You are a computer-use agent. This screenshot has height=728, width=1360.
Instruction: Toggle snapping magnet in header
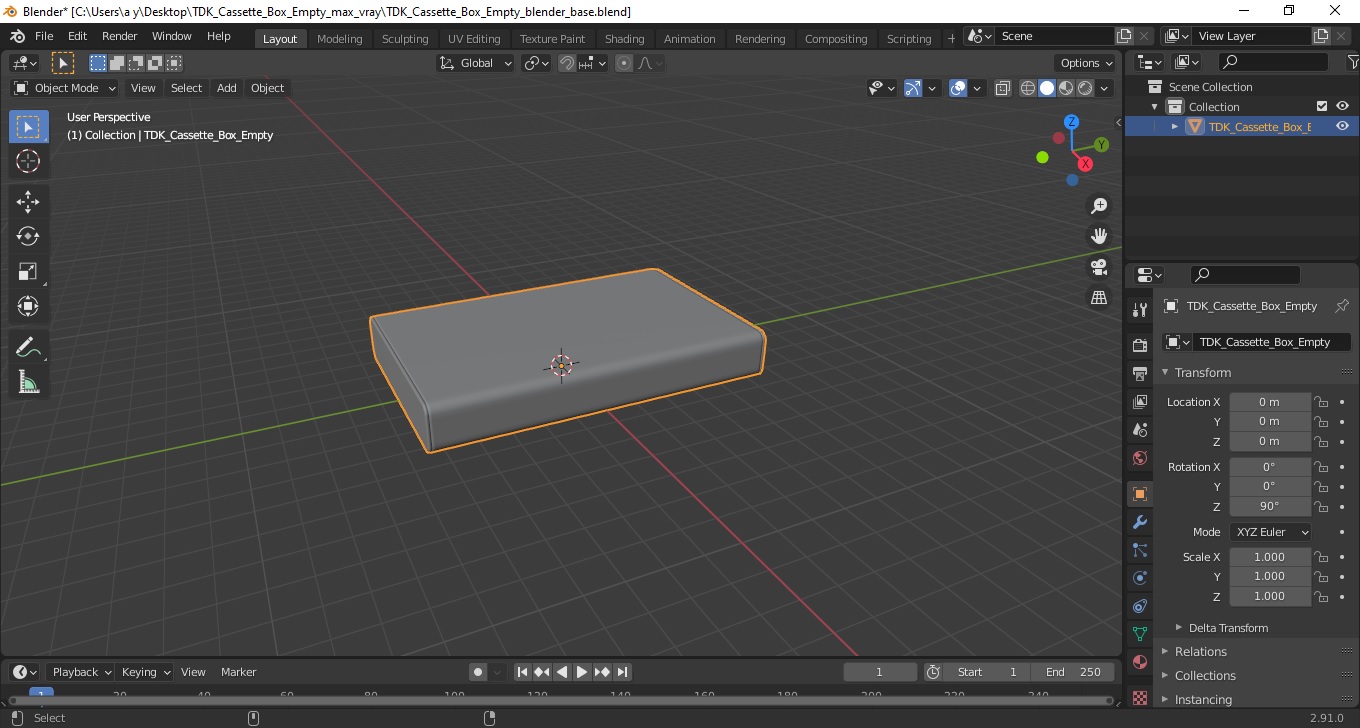(567, 63)
